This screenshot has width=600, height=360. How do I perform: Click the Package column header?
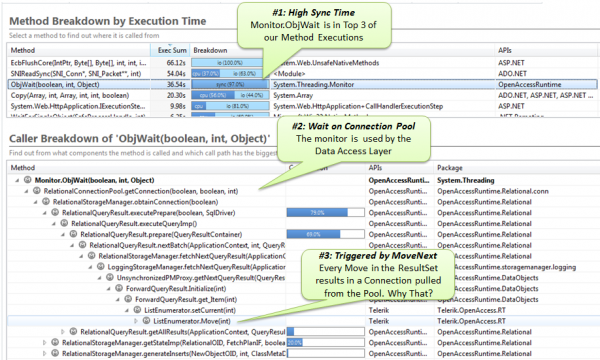point(450,168)
